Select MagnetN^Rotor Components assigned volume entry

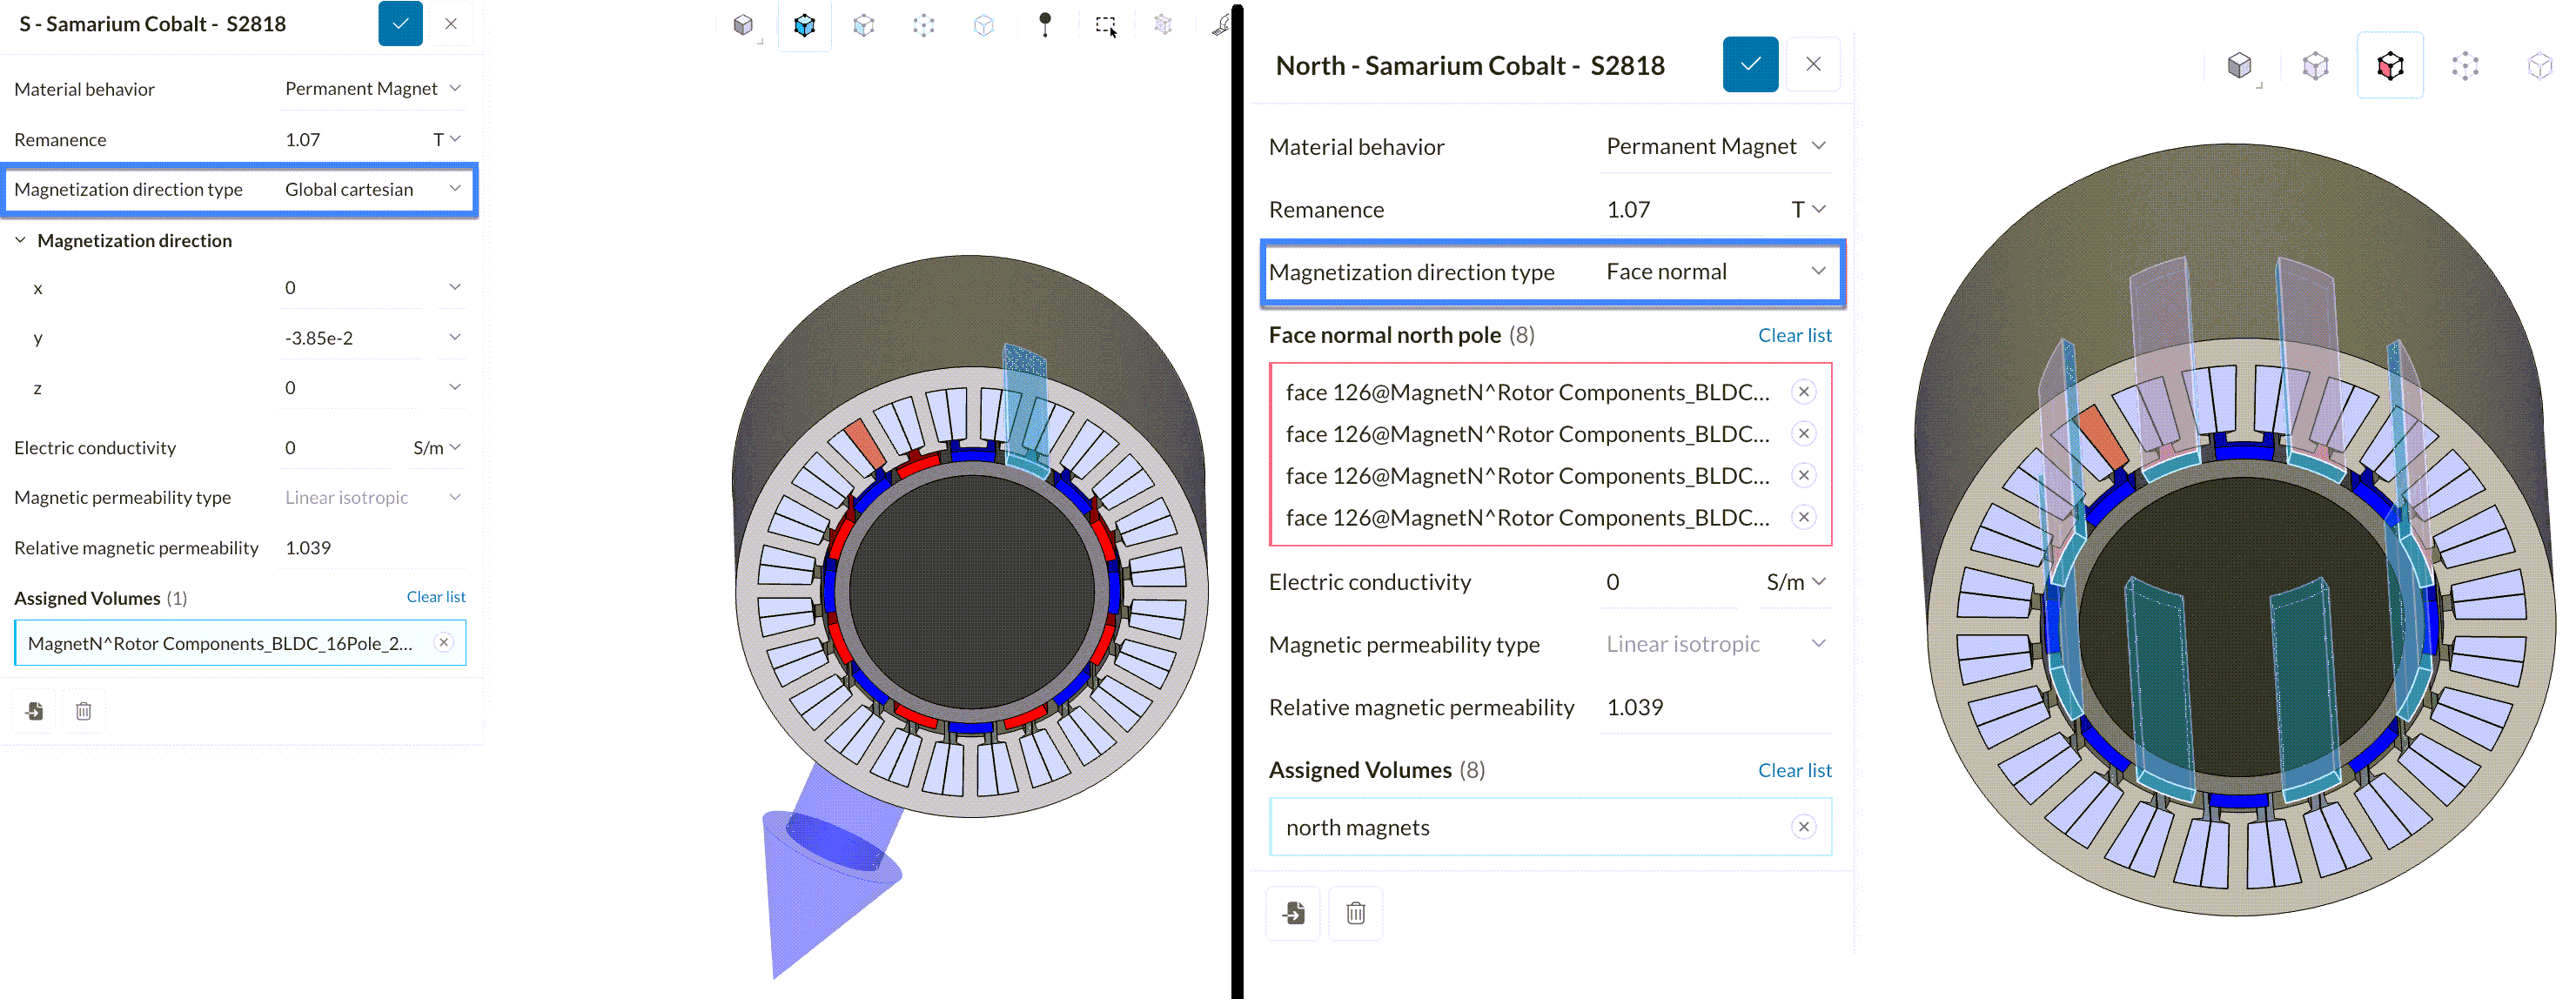tap(220, 643)
